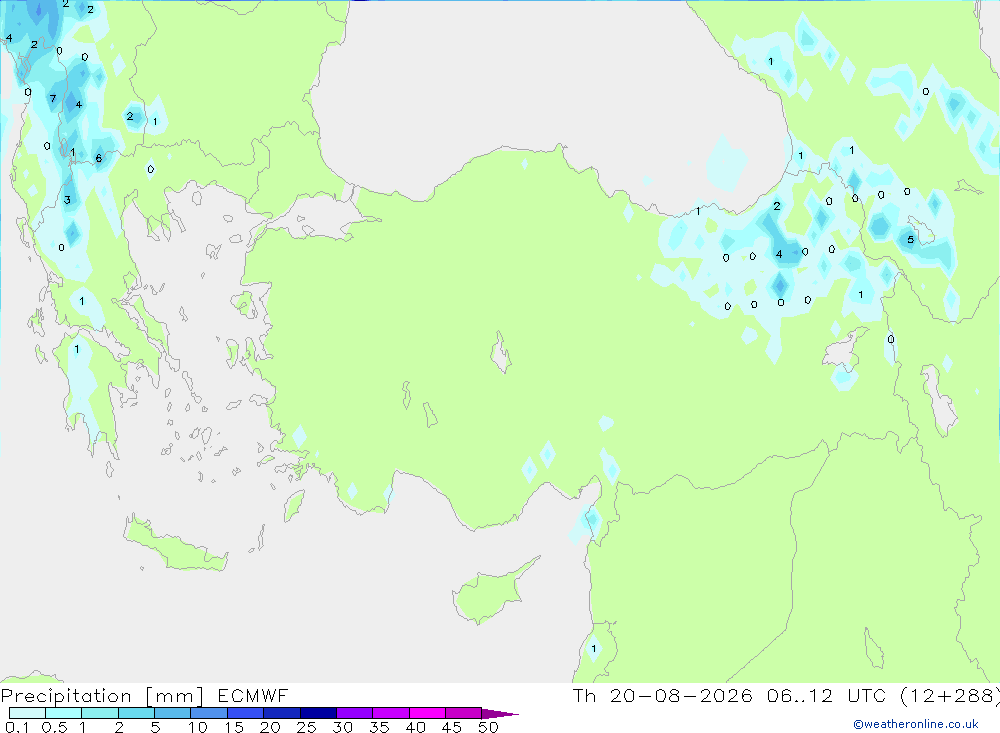
Task: Click the '(12+288)' forecast step text
Action: coord(950,695)
